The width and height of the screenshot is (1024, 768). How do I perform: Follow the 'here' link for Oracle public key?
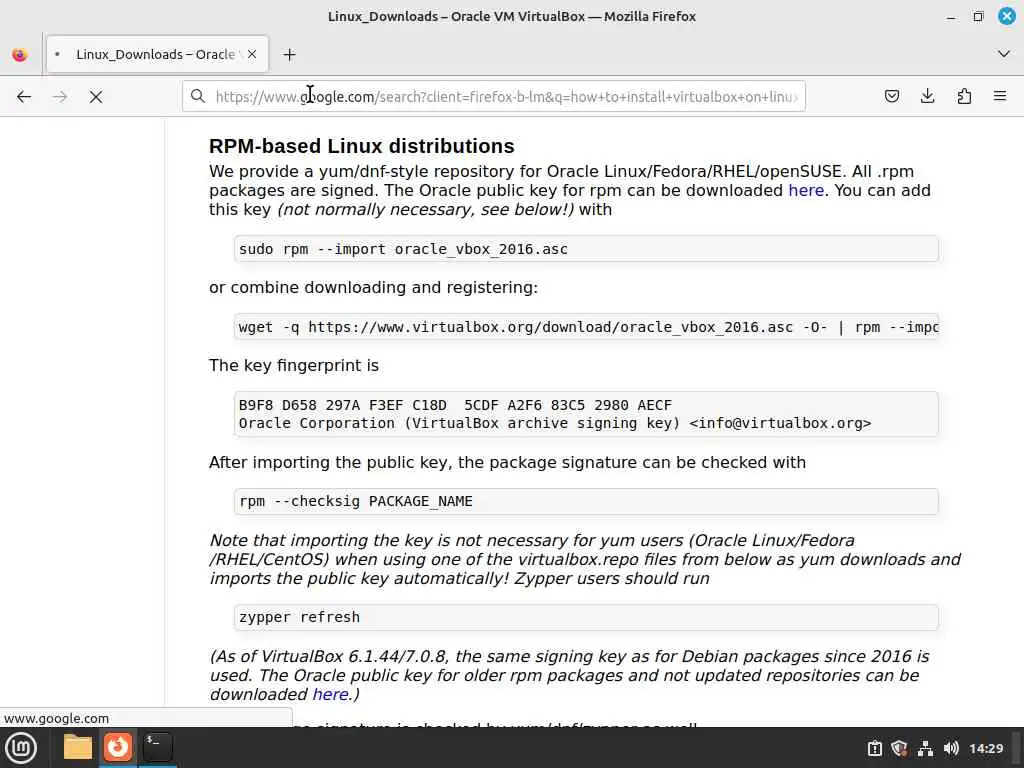[806, 190]
